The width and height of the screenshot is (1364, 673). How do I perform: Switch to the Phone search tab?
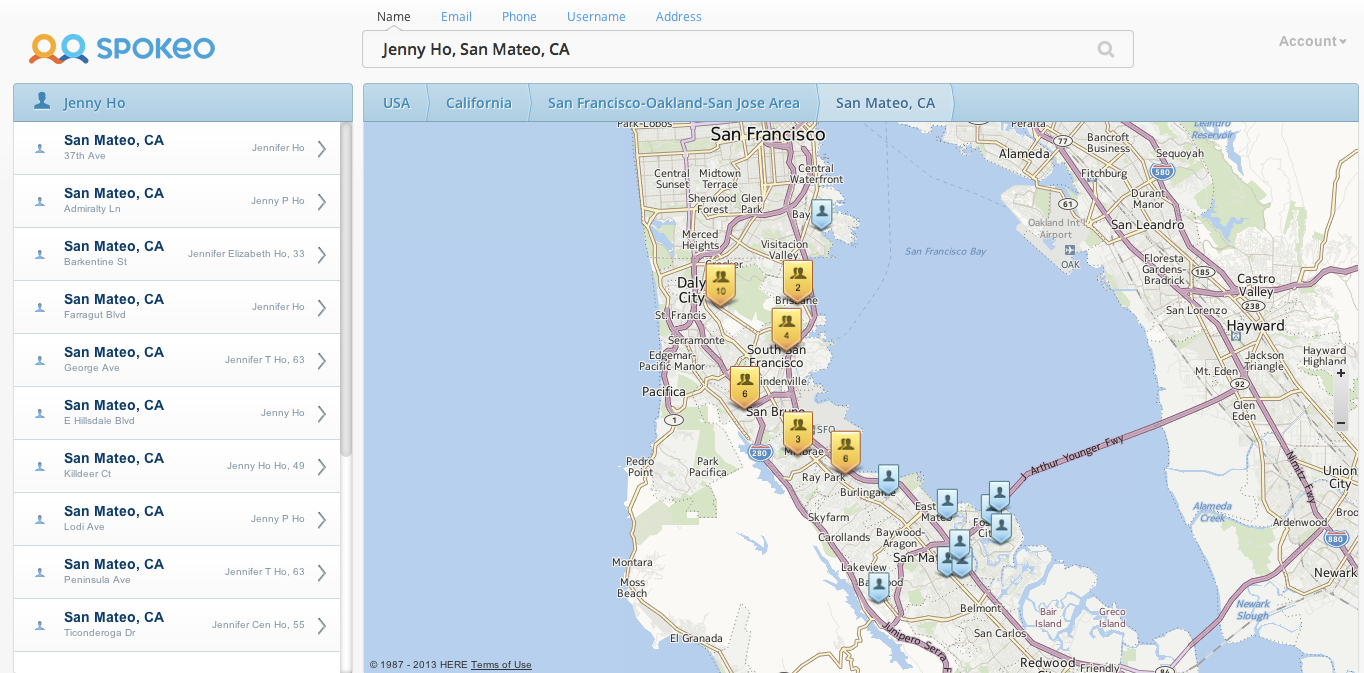point(519,17)
